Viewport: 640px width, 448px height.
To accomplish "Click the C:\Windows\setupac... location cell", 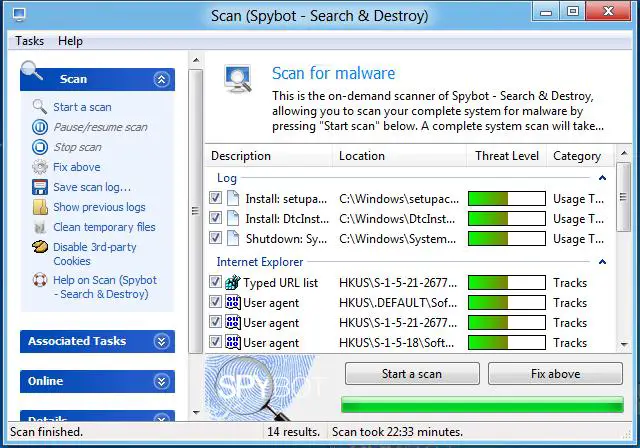I will click(x=399, y=199).
